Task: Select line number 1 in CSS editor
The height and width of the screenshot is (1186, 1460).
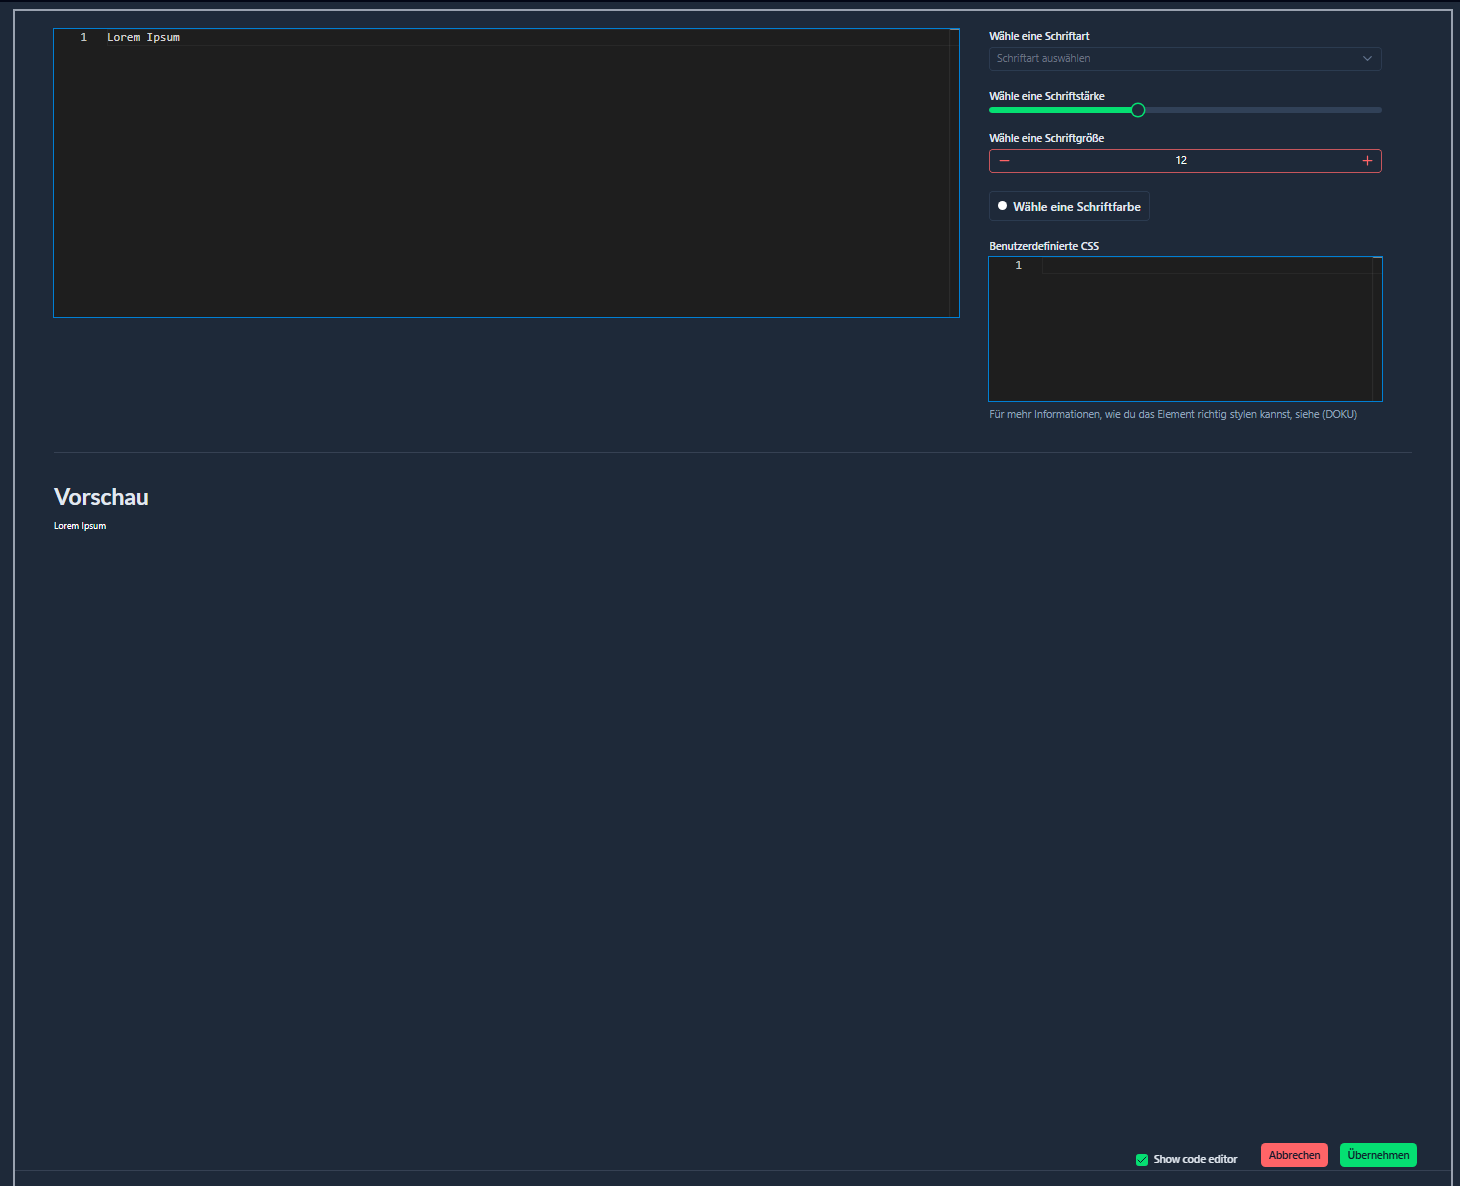Action: tap(1018, 266)
